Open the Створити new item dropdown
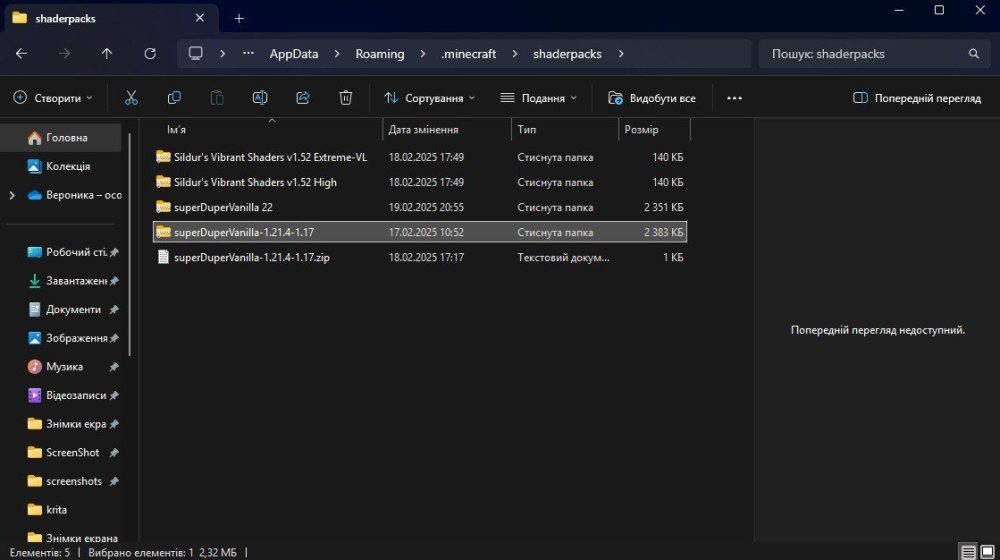 click(x=53, y=98)
